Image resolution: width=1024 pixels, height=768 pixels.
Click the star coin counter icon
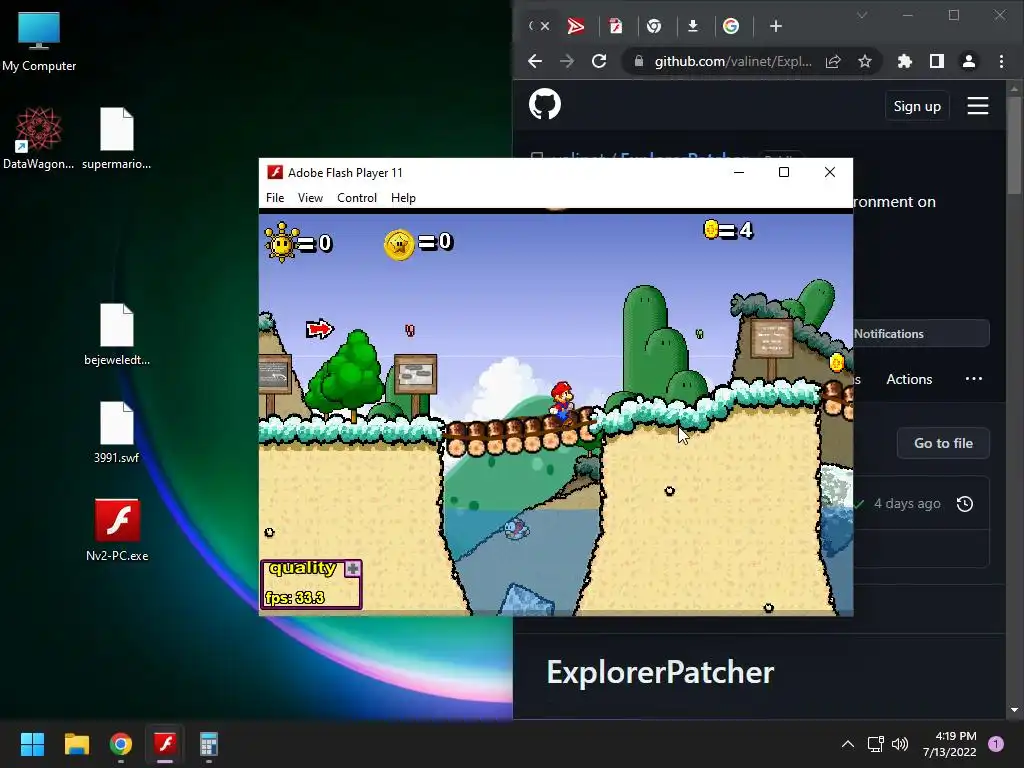(399, 245)
